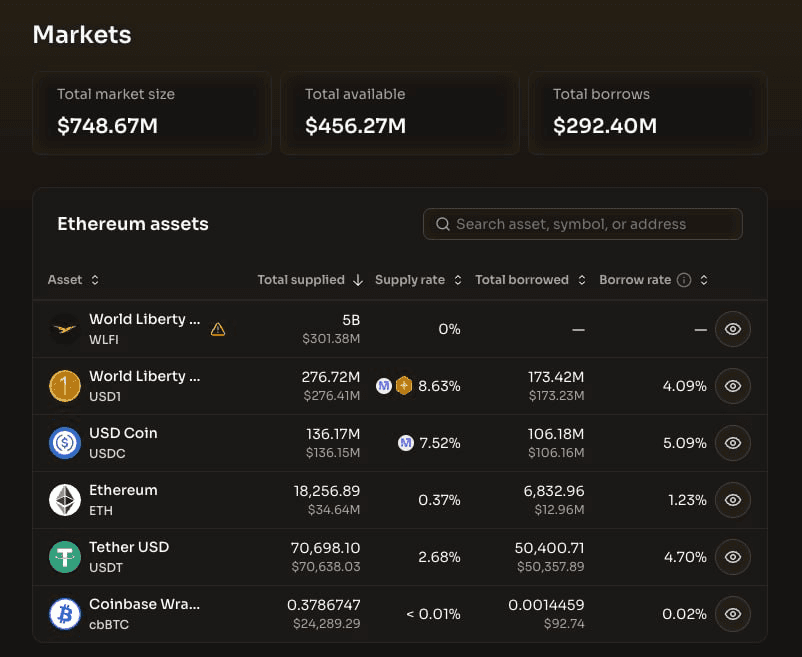Sort by Supply rate column arrows
The height and width of the screenshot is (657, 802).
pyautogui.click(x=458, y=280)
